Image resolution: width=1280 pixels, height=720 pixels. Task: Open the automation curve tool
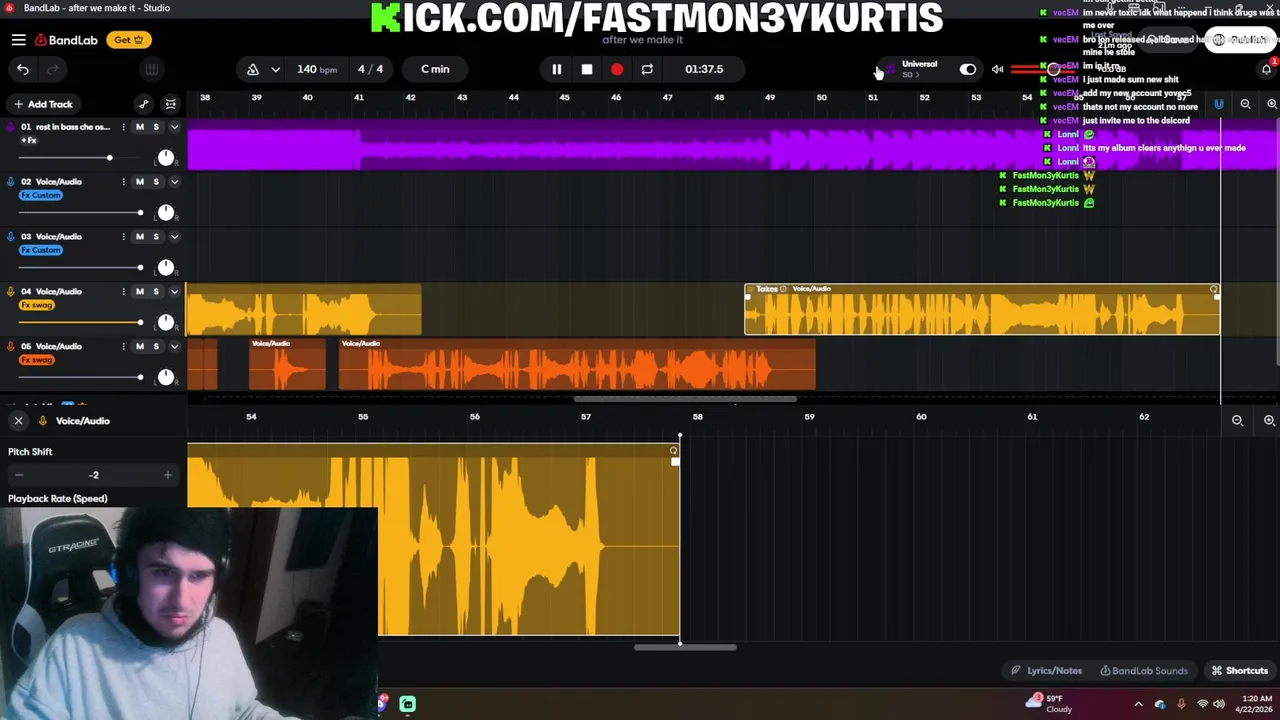tap(144, 104)
